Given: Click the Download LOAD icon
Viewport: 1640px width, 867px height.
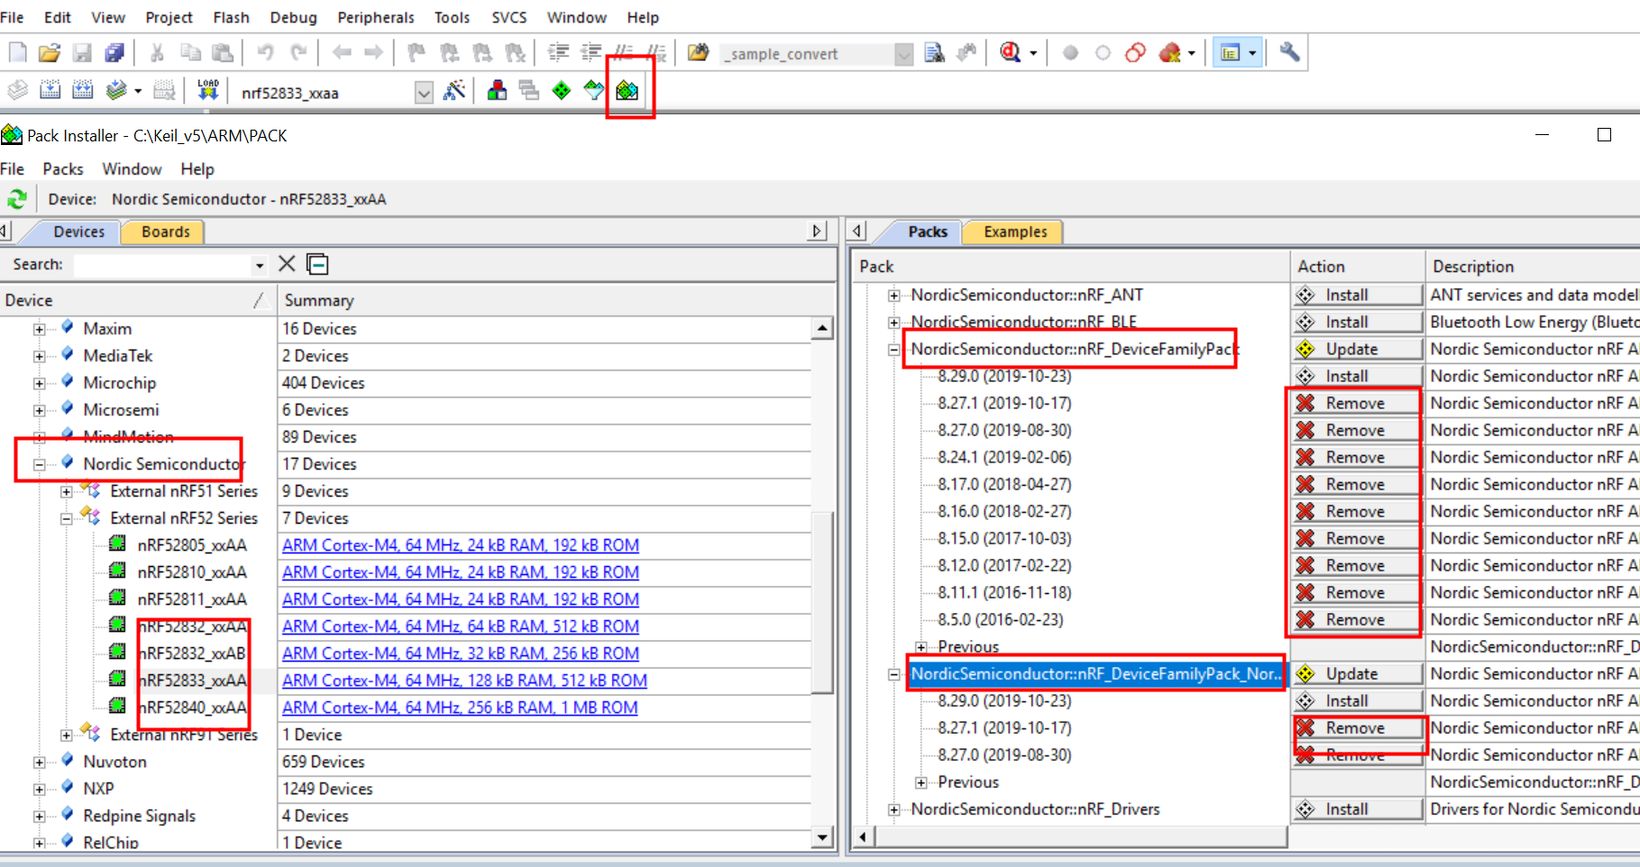Looking at the screenshot, I should tap(208, 91).
